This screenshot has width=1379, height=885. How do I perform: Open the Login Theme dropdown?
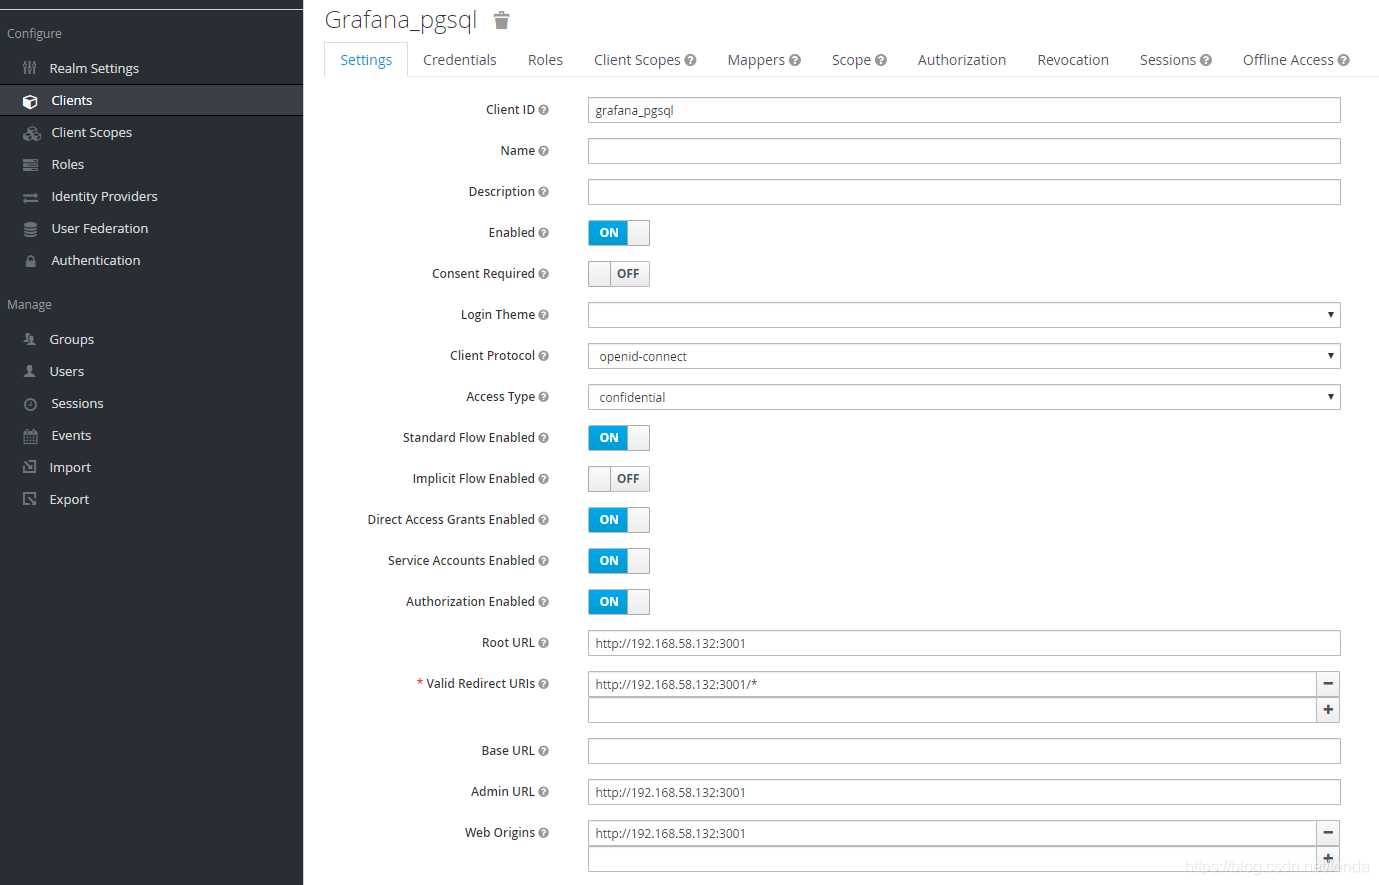pos(964,315)
